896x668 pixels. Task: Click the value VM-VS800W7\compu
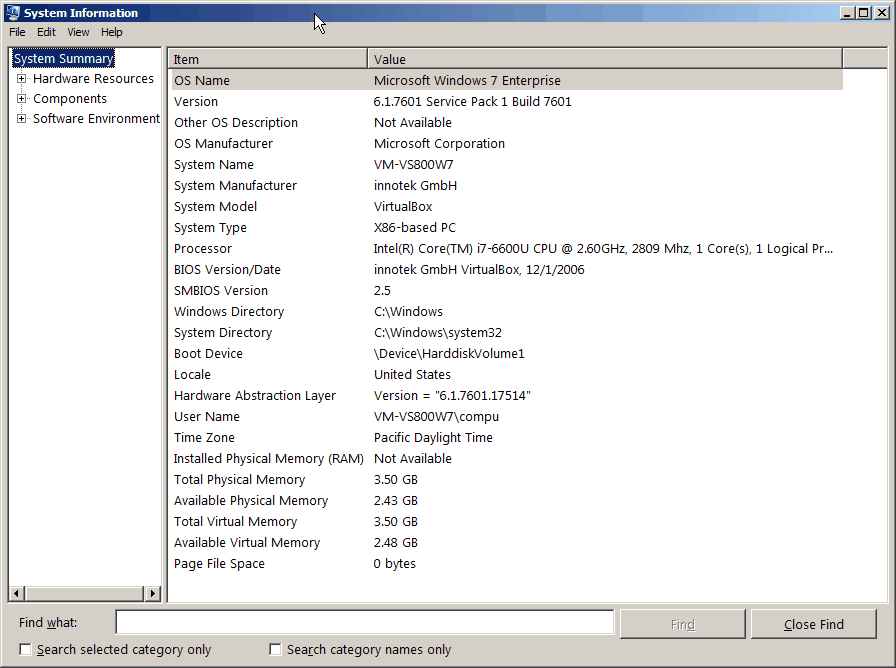(437, 417)
